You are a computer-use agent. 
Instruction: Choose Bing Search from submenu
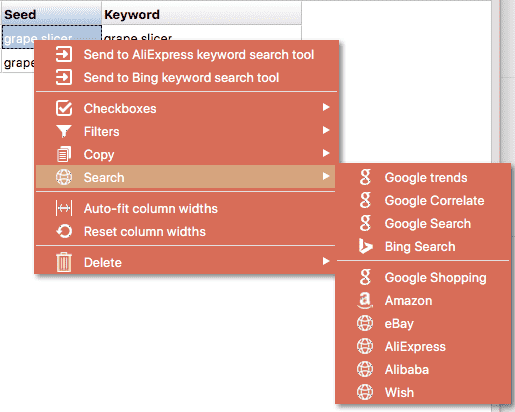423,246
